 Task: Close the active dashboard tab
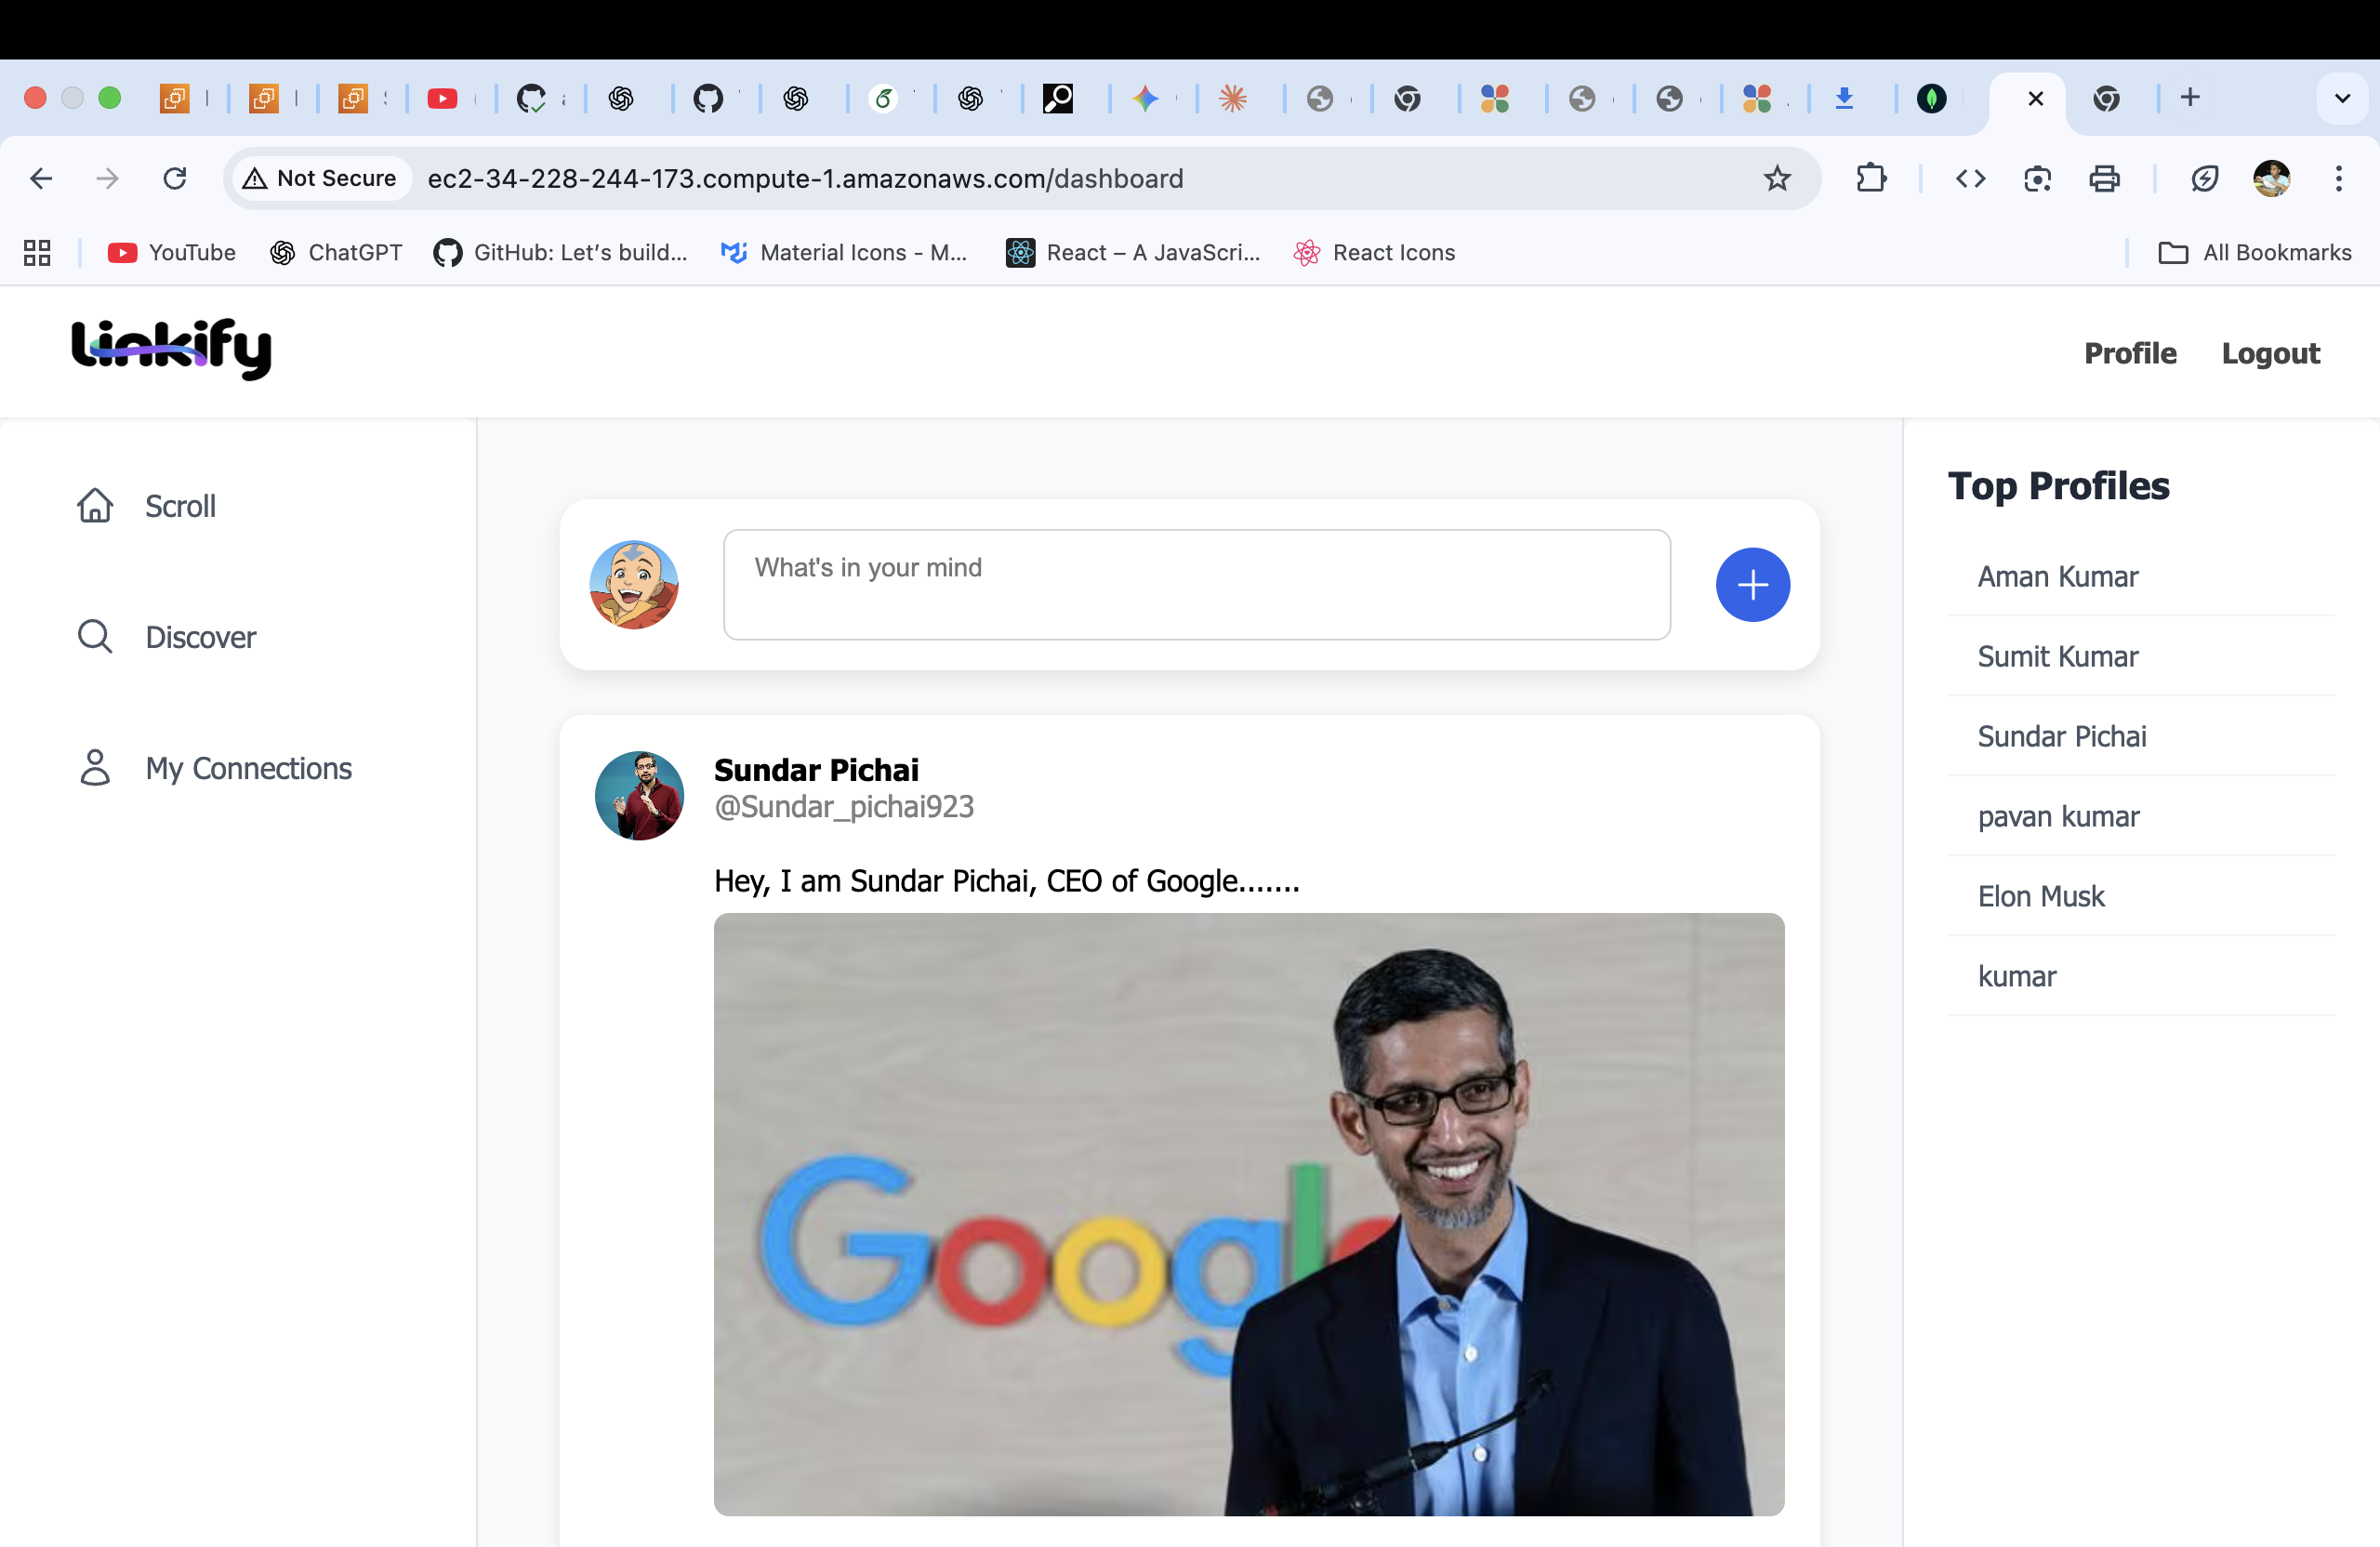(2035, 98)
